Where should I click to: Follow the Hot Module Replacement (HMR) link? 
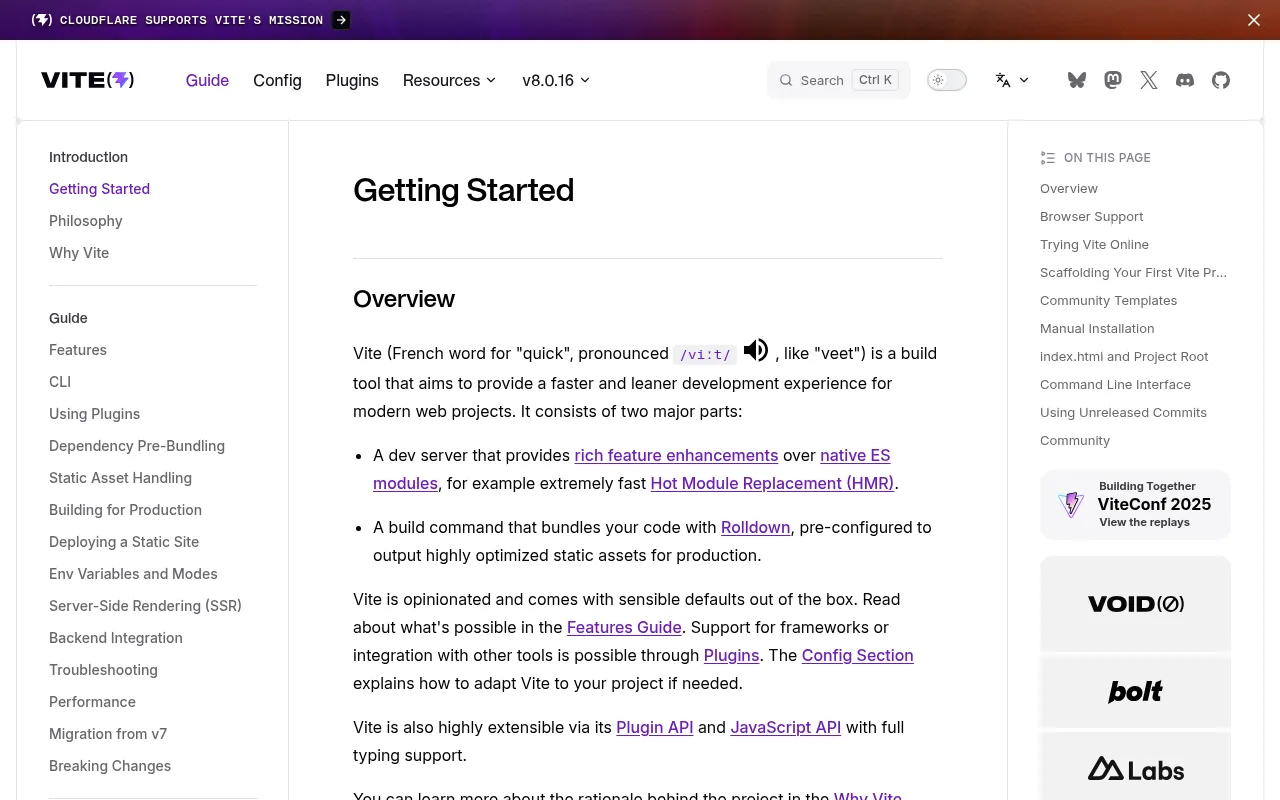(772, 483)
